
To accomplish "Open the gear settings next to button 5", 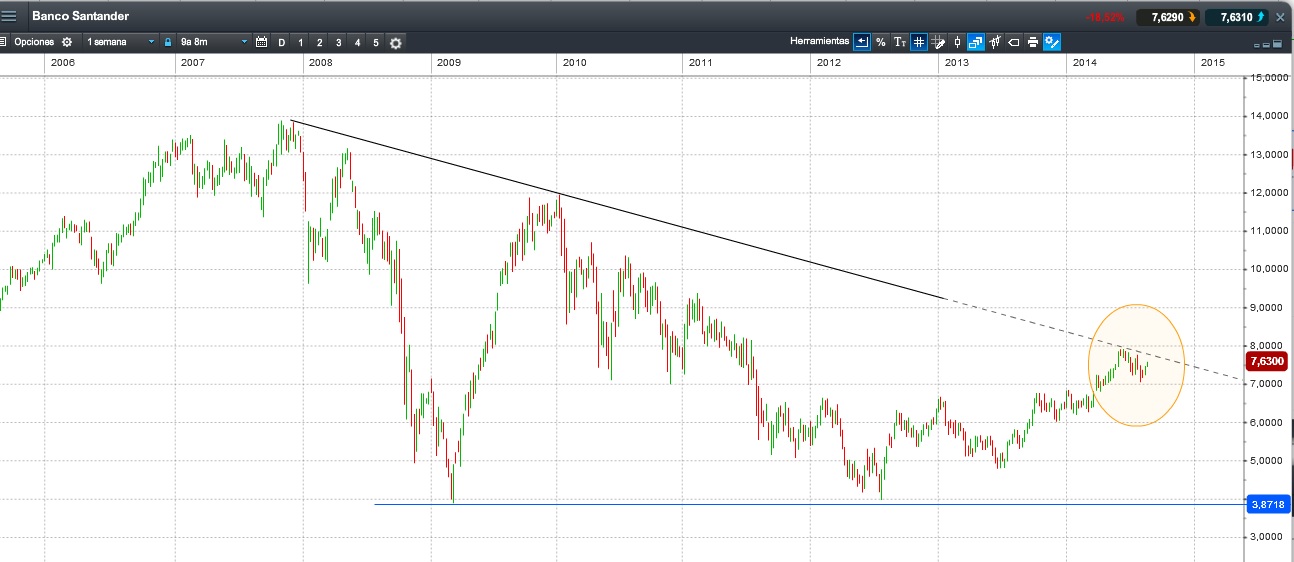I will (396, 43).
